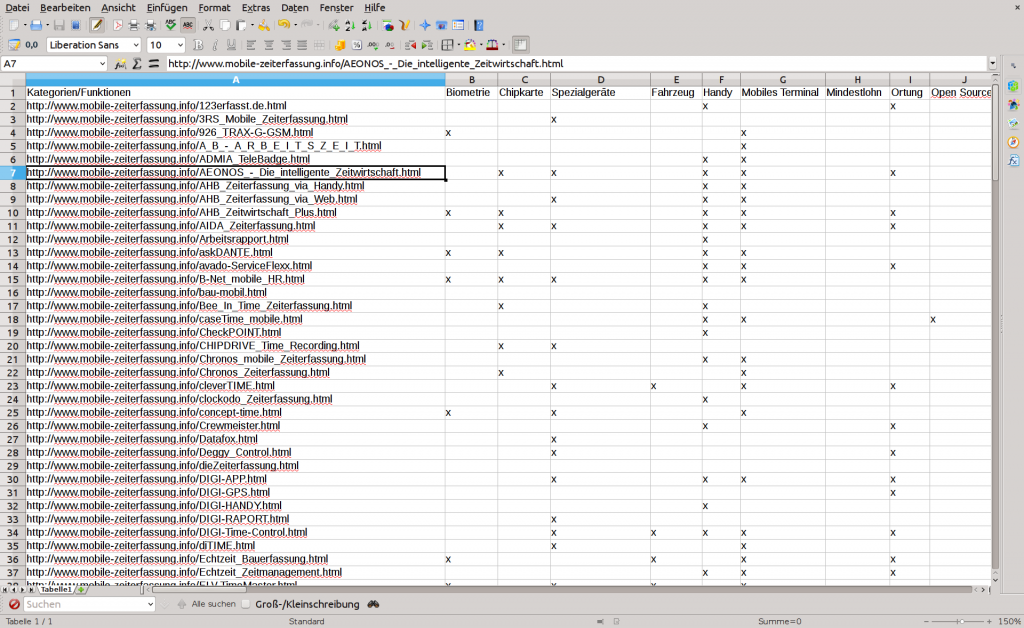Click the Cut scissors icon
Viewport: 1024px width, 628px height.
[206, 25]
